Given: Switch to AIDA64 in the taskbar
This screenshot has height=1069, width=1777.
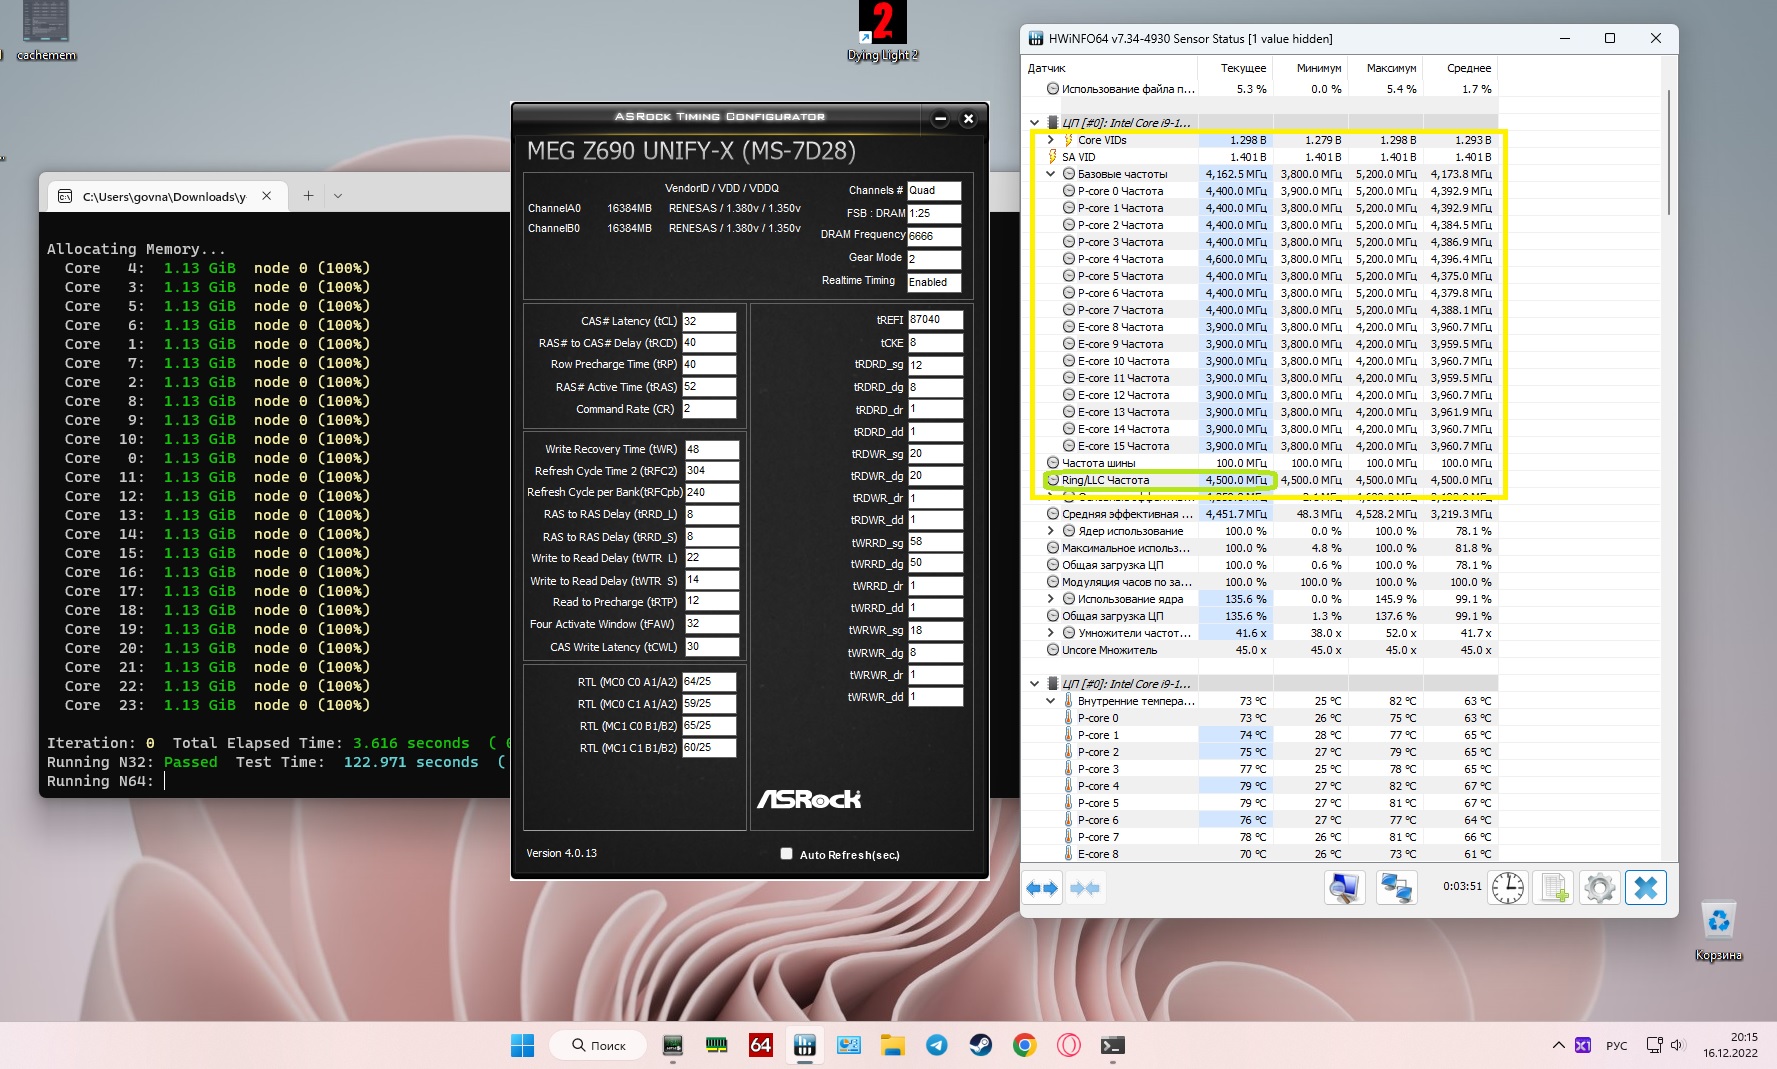Looking at the screenshot, I should click(760, 1046).
